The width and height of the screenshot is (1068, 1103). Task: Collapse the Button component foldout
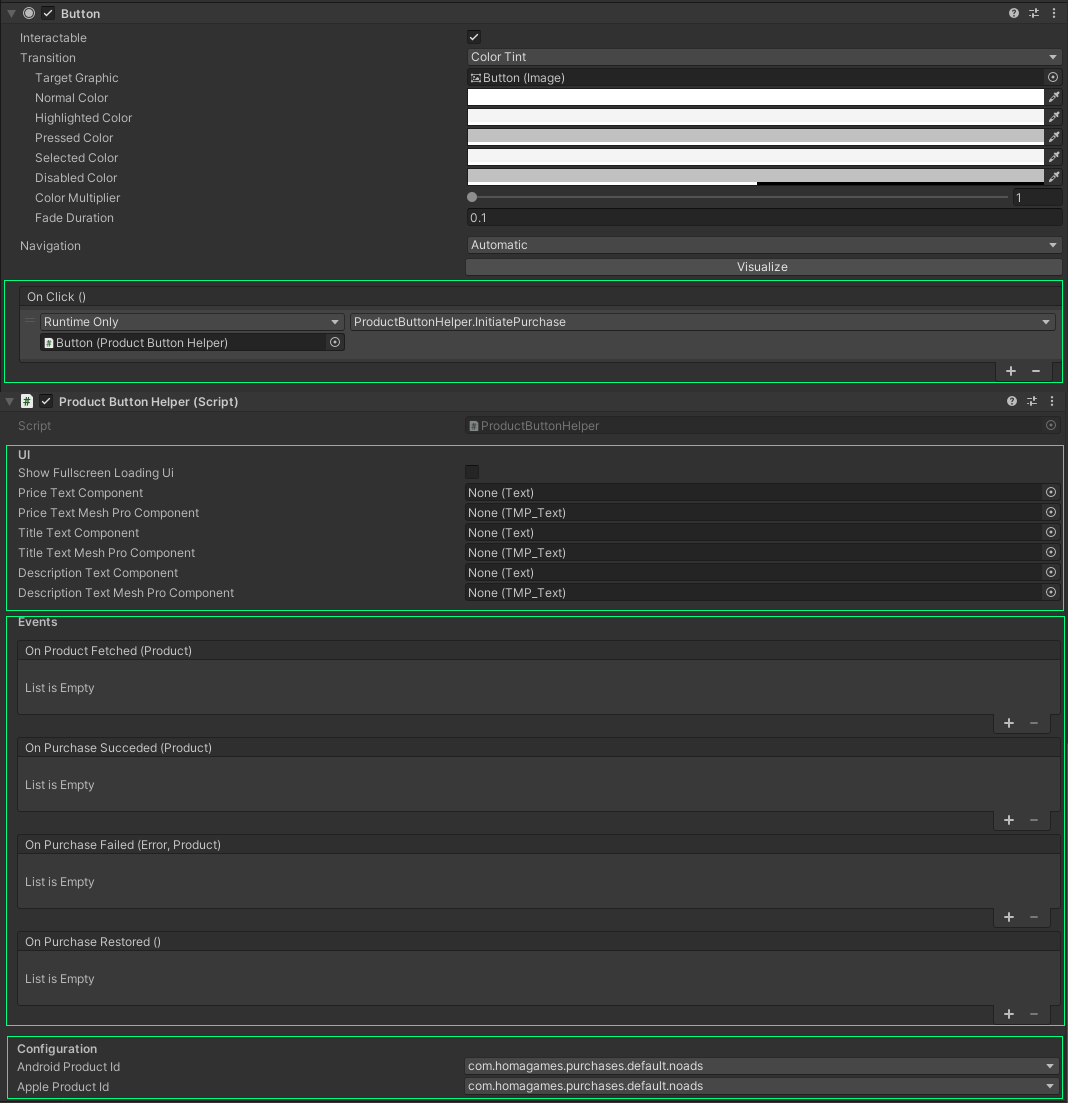pyautogui.click(x=10, y=13)
